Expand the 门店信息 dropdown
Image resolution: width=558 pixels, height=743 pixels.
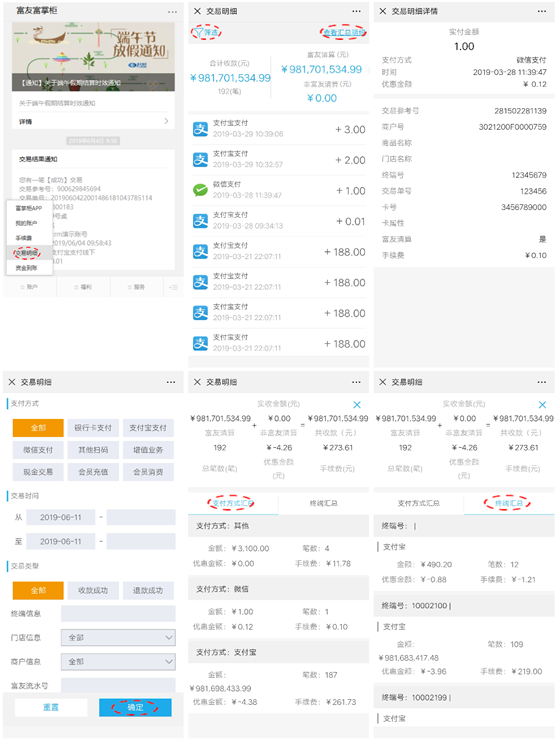pos(118,637)
